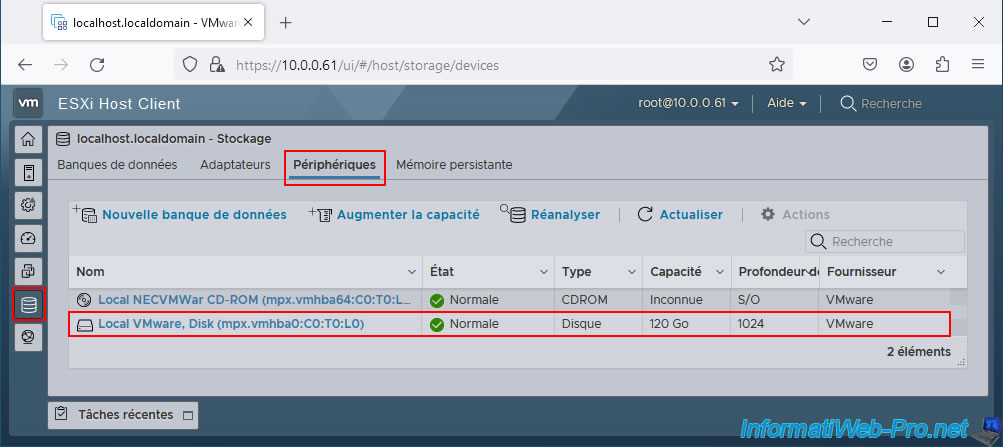Viewport: 1003px width, 447px height.
Task: Expand the État column dropdown arrow
Action: pyautogui.click(x=544, y=272)
